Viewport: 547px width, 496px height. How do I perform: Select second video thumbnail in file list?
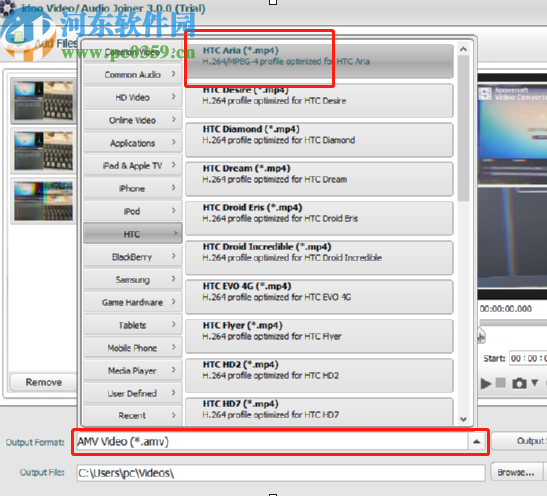[x=44, y=151]
